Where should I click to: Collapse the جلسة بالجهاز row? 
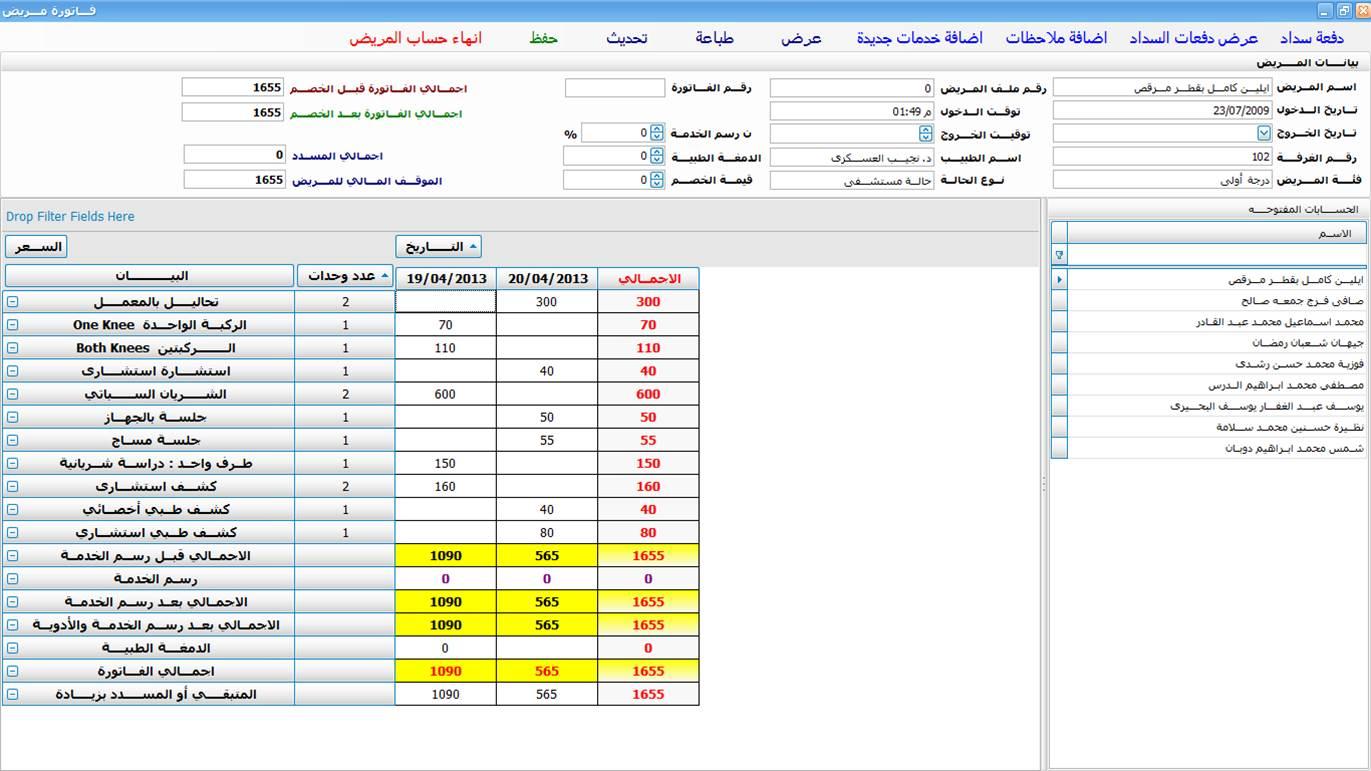click(13, 417)
